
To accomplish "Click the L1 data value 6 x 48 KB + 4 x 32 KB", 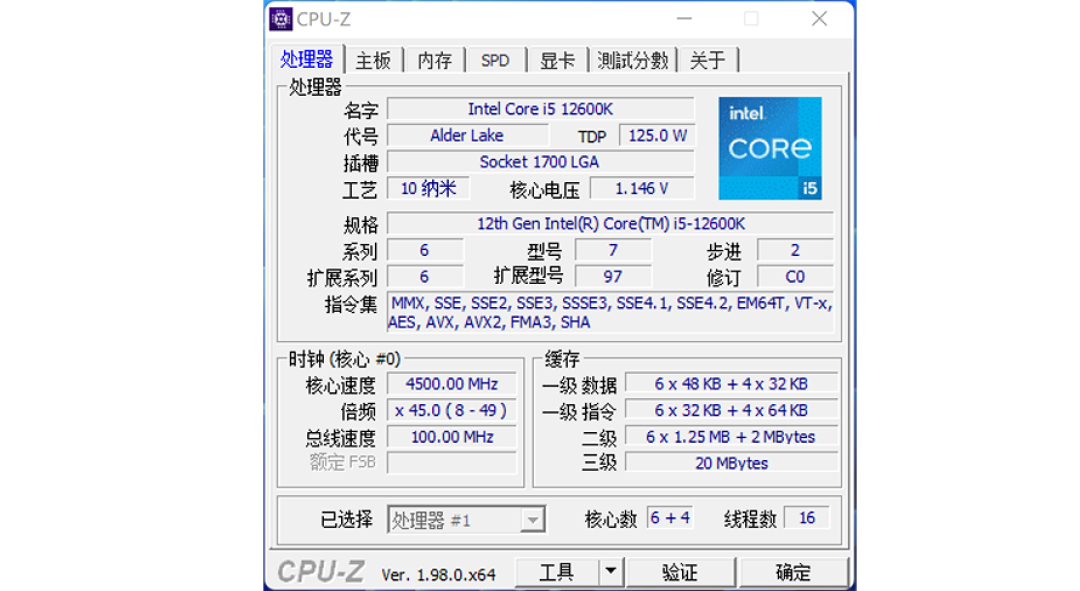I will (731, 384).
